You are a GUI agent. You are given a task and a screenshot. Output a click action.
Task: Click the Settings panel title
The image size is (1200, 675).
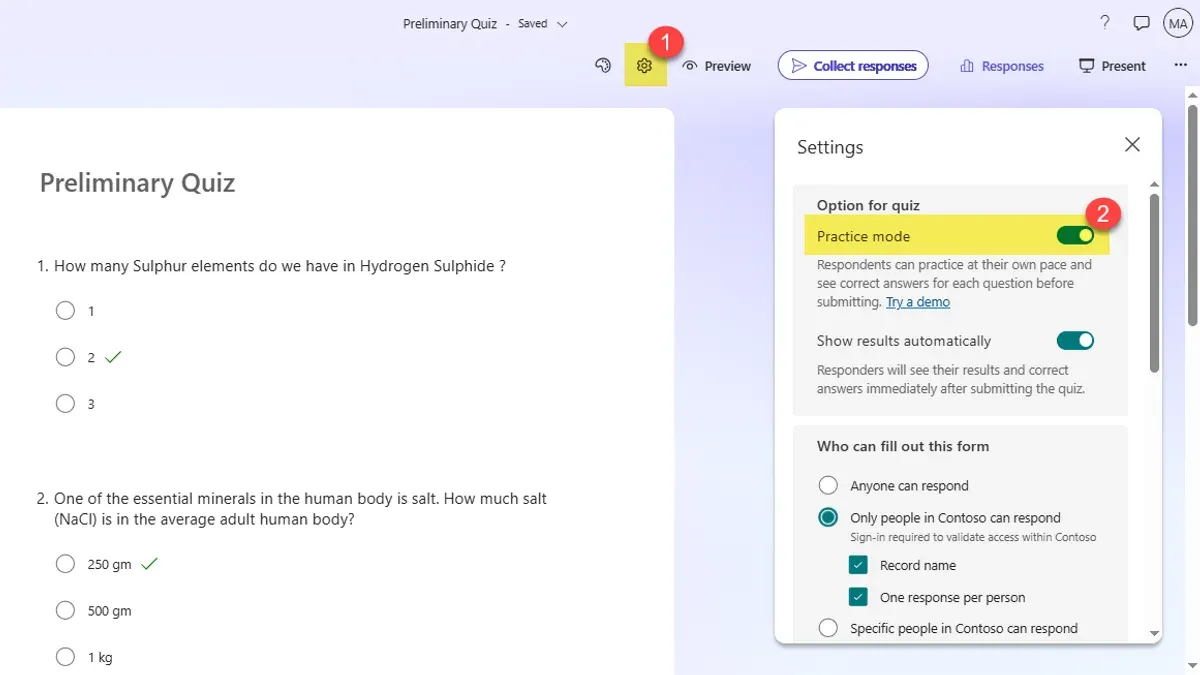830,147
